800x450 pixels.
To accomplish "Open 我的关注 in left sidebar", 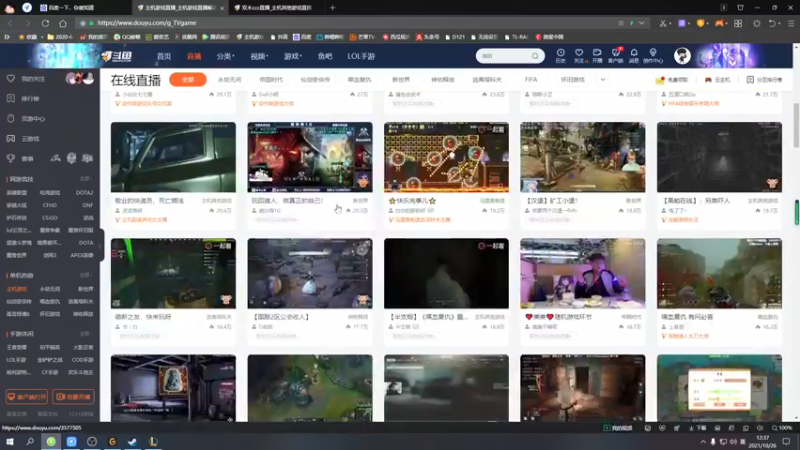I will [33, 79].
